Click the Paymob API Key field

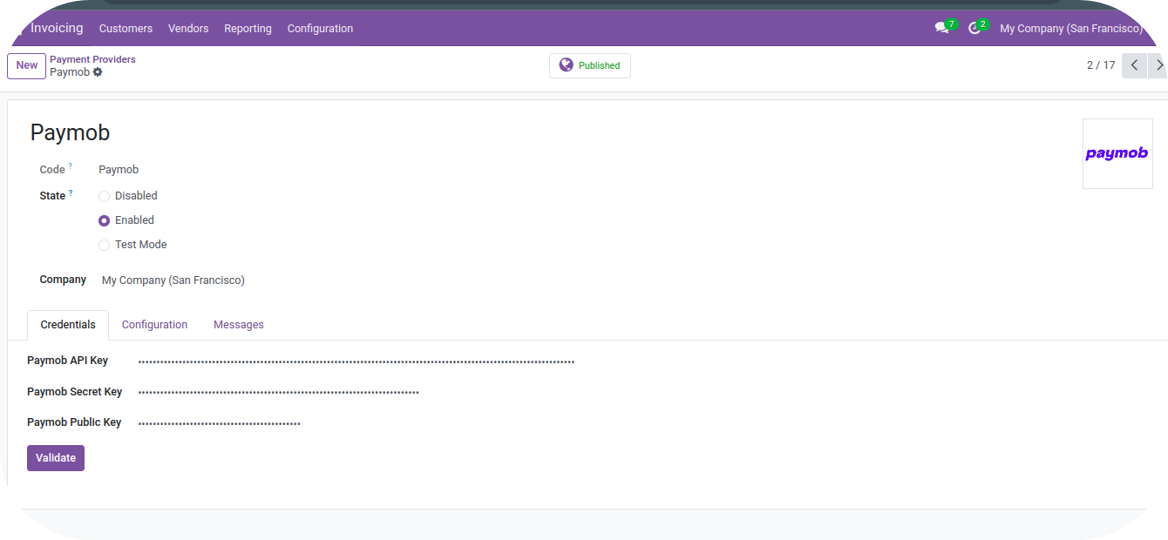click(356, 361)
